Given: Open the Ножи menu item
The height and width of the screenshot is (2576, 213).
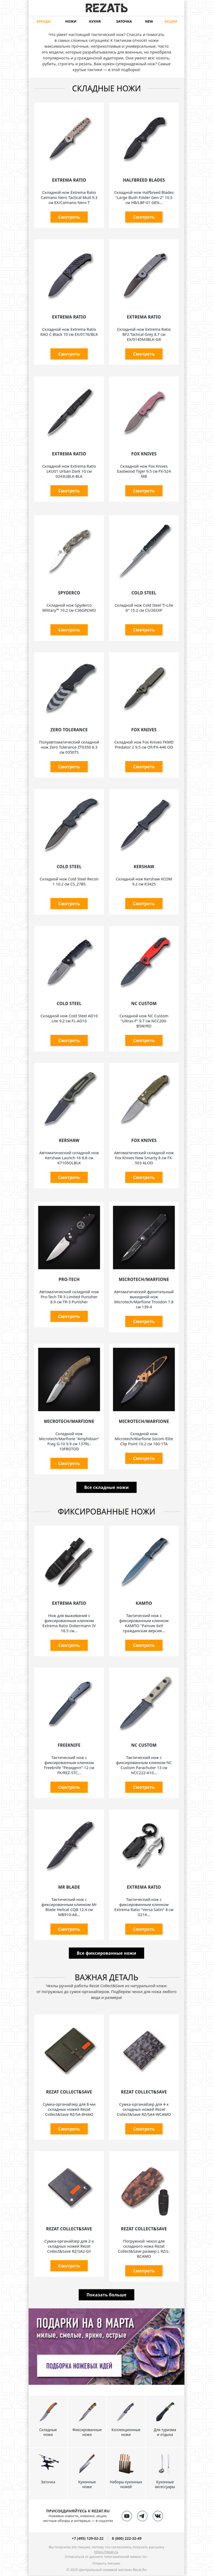Looking at the screenshot, I should coord(71,21).
